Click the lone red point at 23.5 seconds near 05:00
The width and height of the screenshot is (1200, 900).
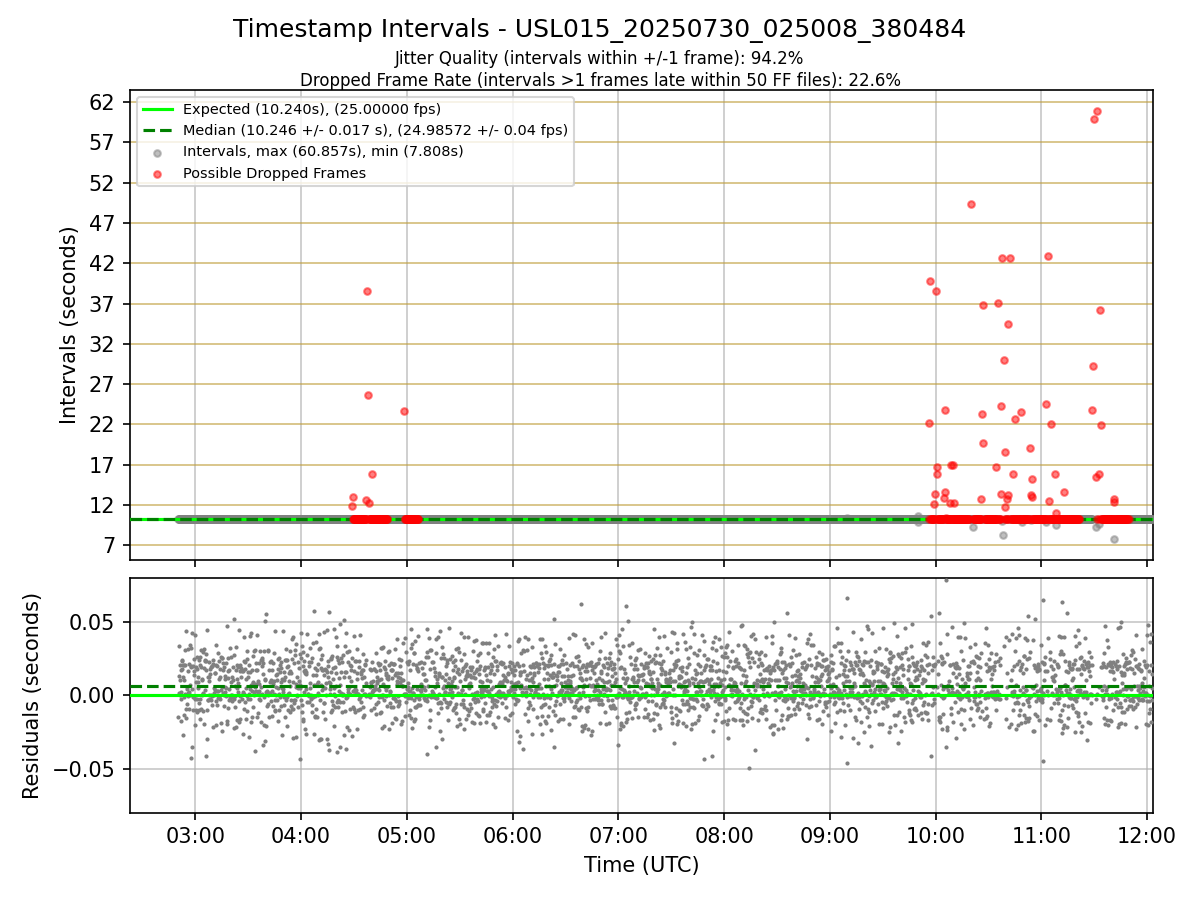(x=404, y=411)
